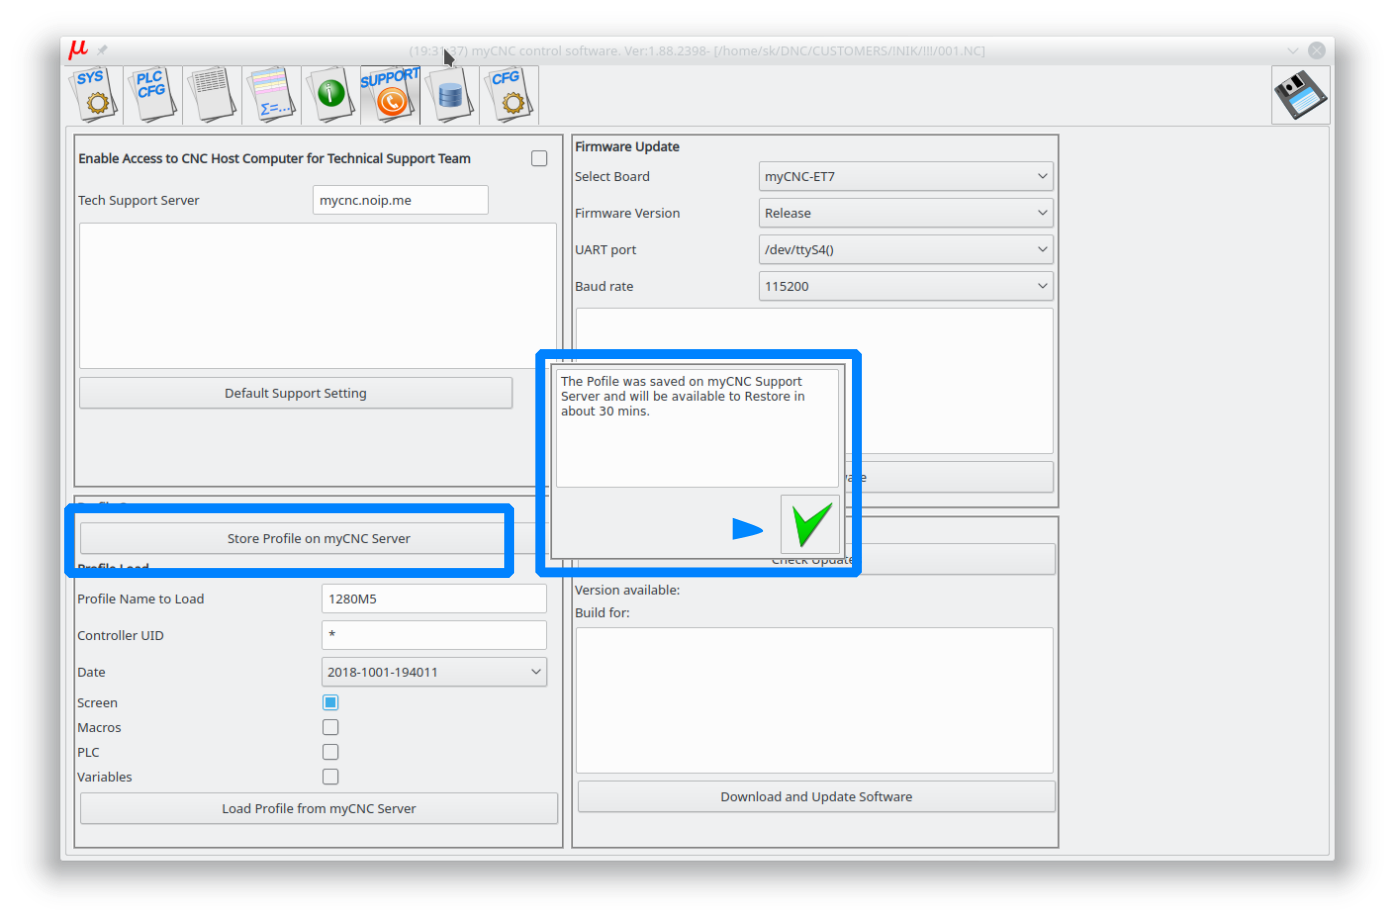Click the Tech Support Server field
1395x921 pixels.
click(400, 200)
